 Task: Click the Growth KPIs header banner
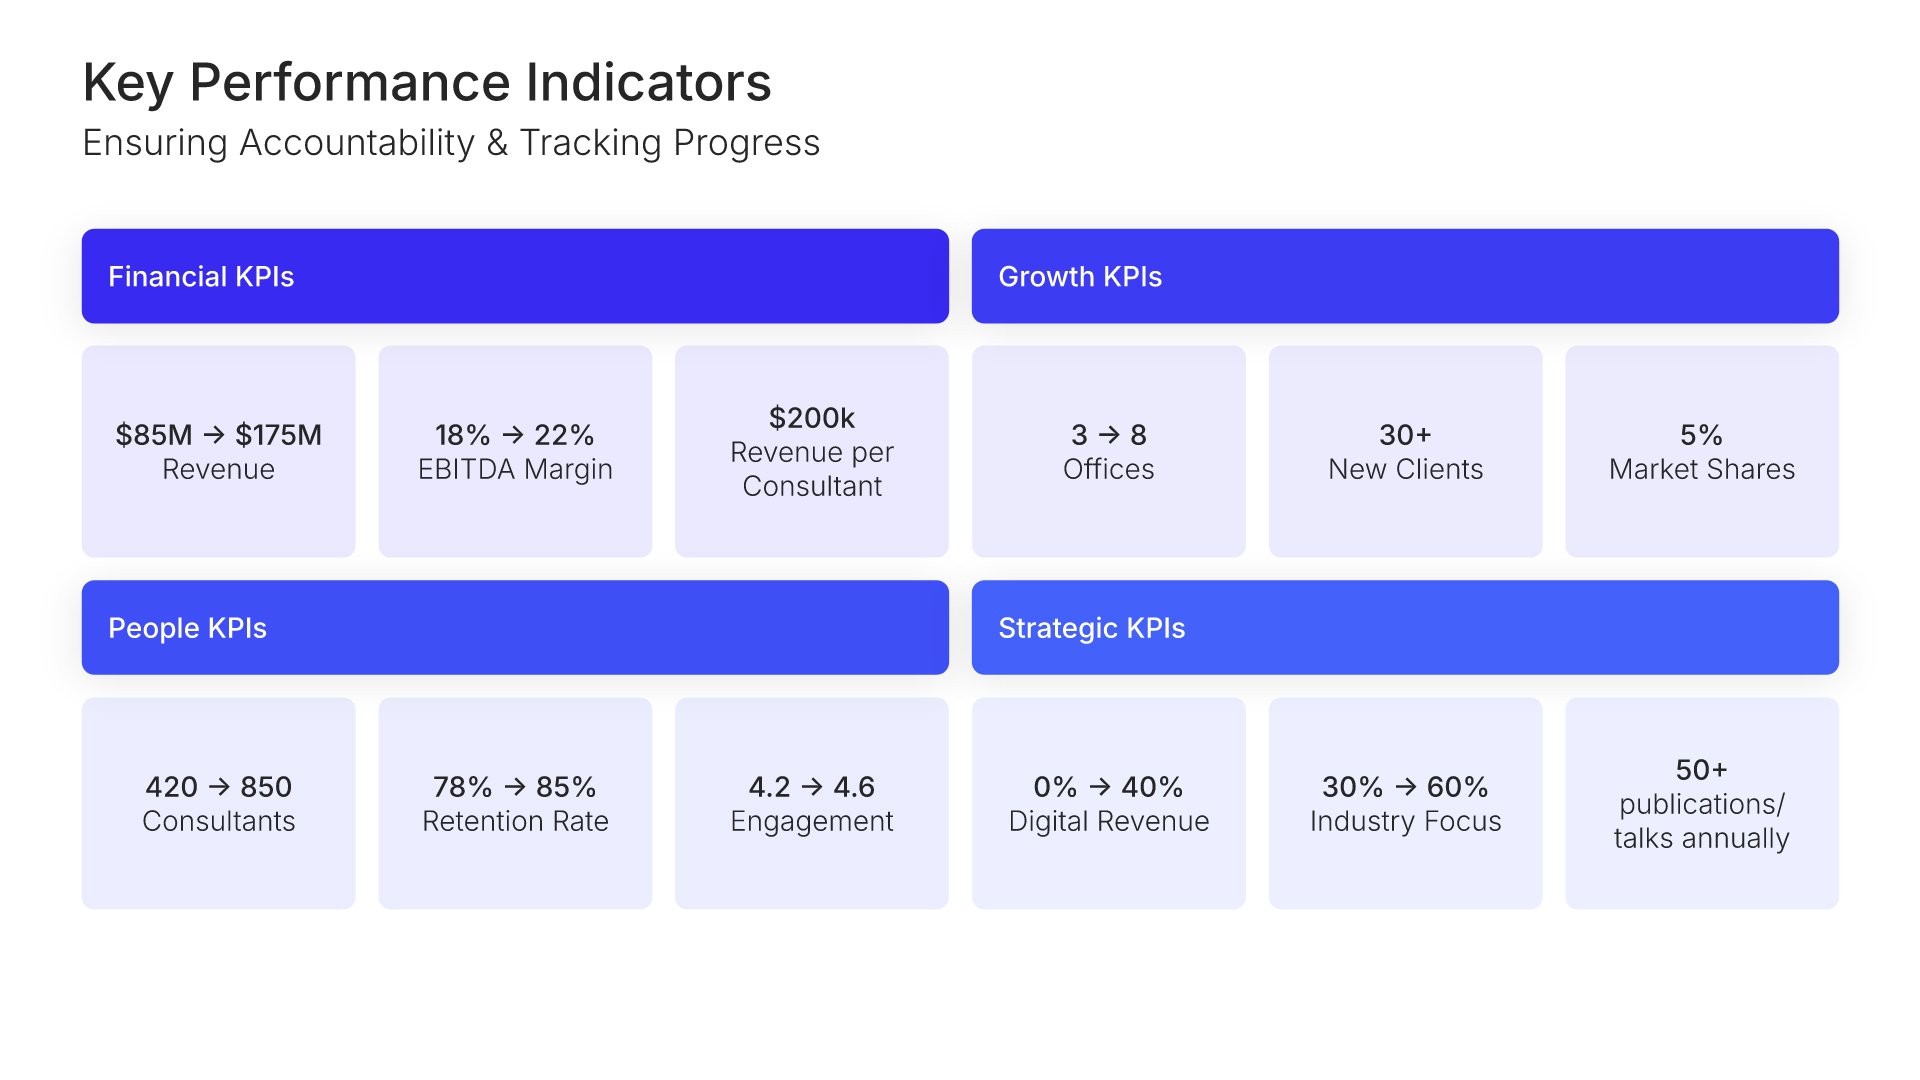[x=1405, y=276]
